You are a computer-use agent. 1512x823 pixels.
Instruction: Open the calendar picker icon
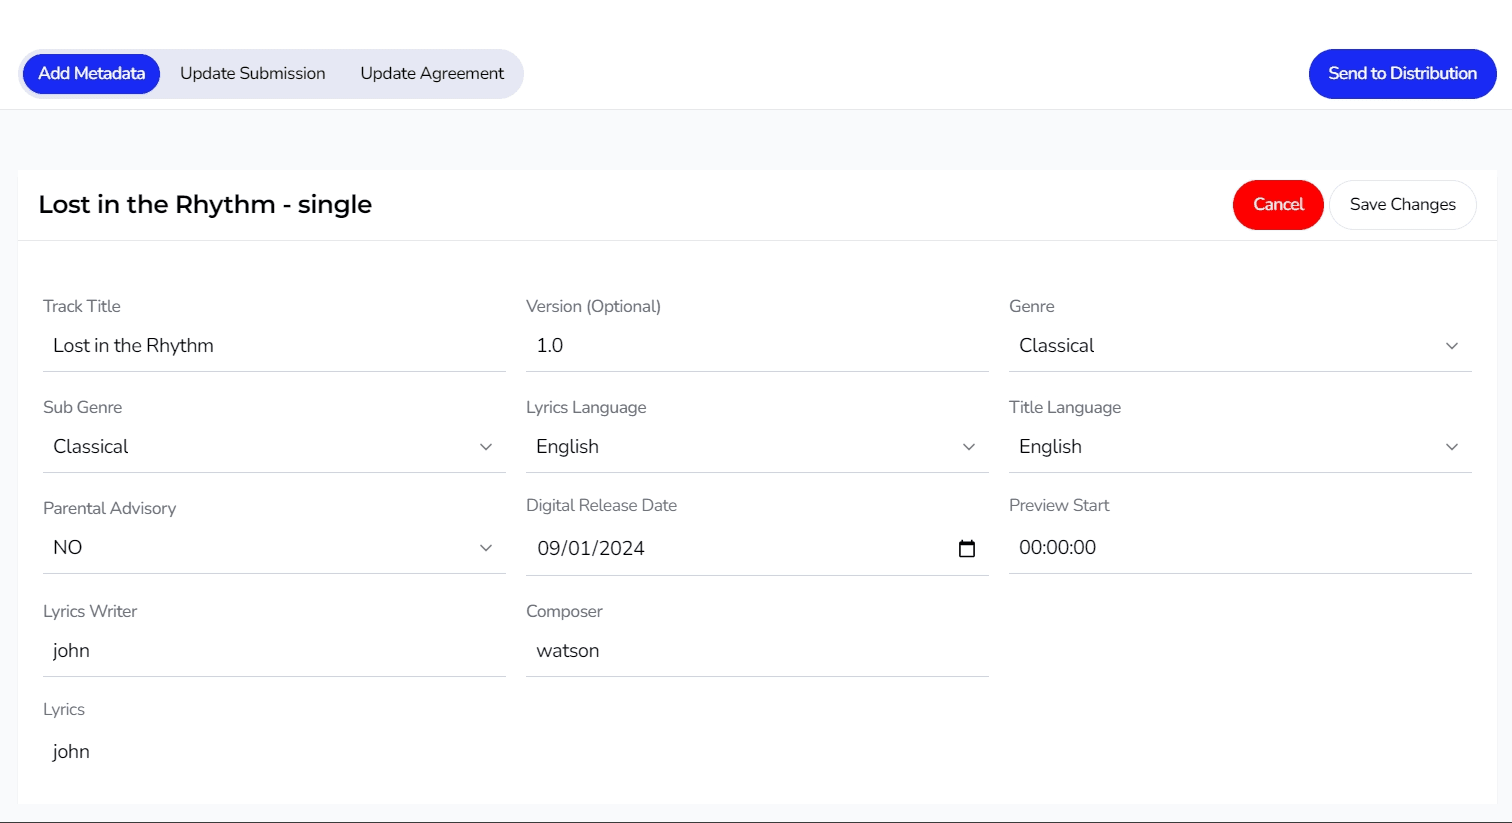(x=966, y=548)
